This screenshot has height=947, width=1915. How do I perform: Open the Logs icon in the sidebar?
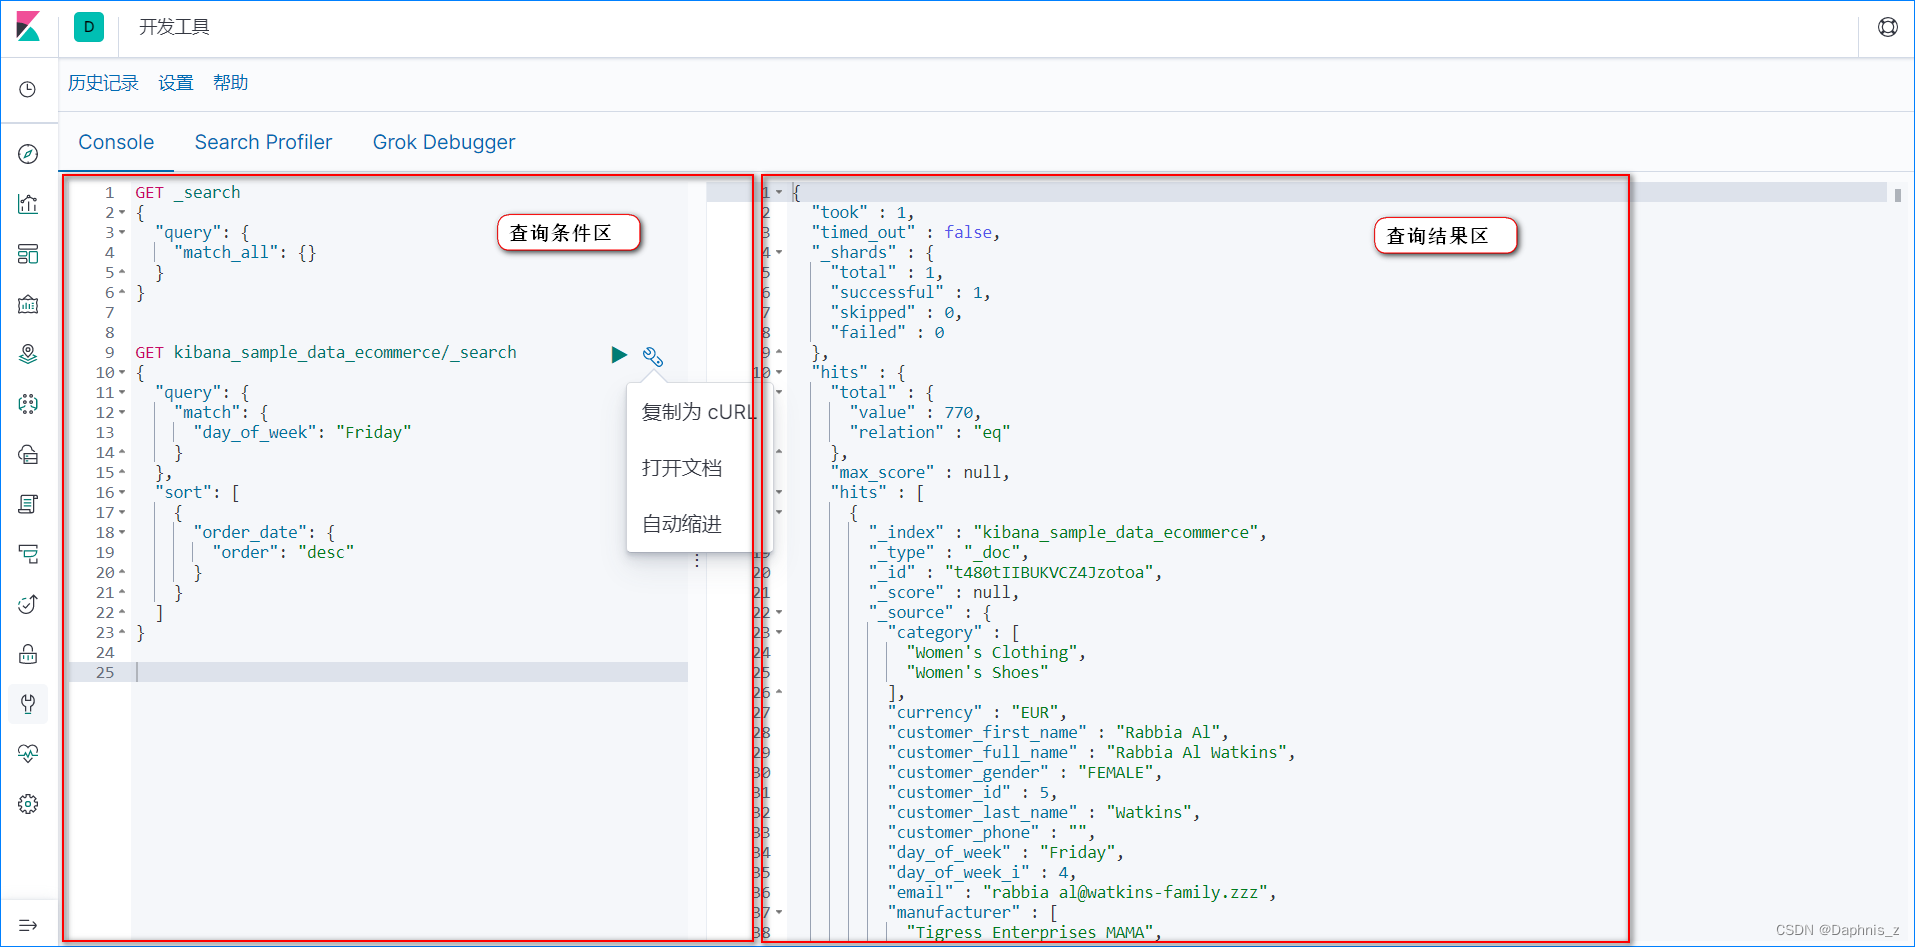point(28,504)
